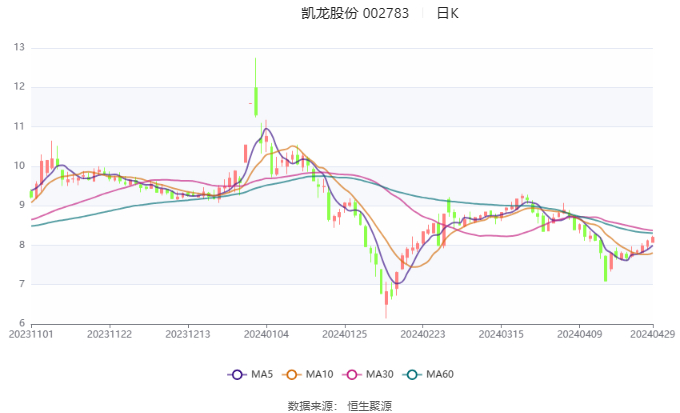Select the 10 price level axis label
The height and width of the screenshot is (413, 680).
point(19,166)
